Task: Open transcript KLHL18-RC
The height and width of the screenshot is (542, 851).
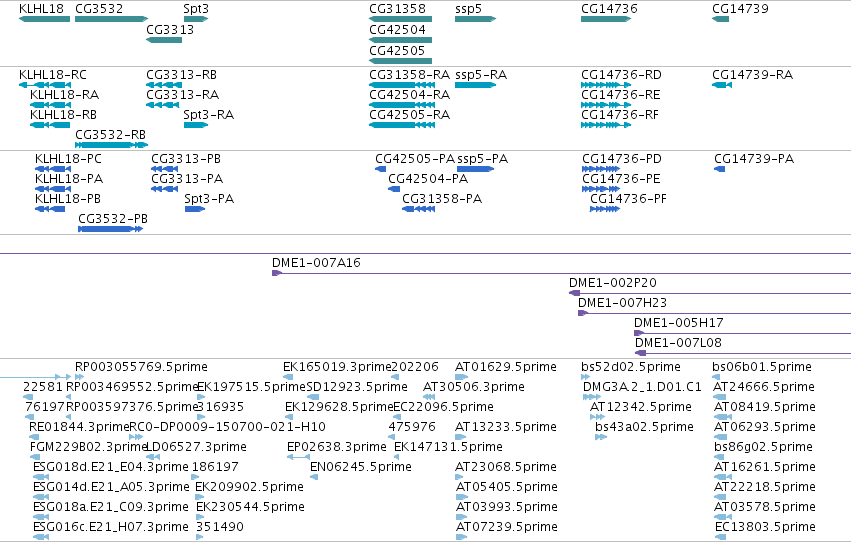Action: (45, 85)
